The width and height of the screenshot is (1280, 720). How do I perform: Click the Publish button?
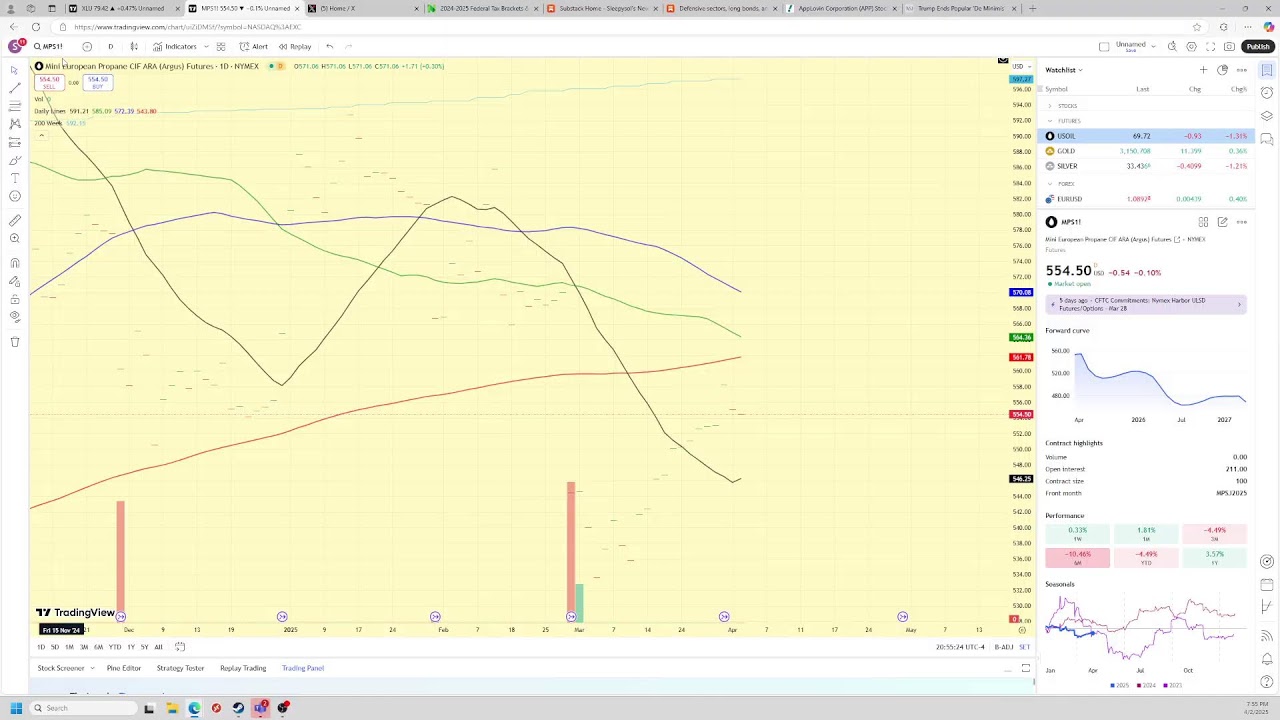coord(1257,46)
